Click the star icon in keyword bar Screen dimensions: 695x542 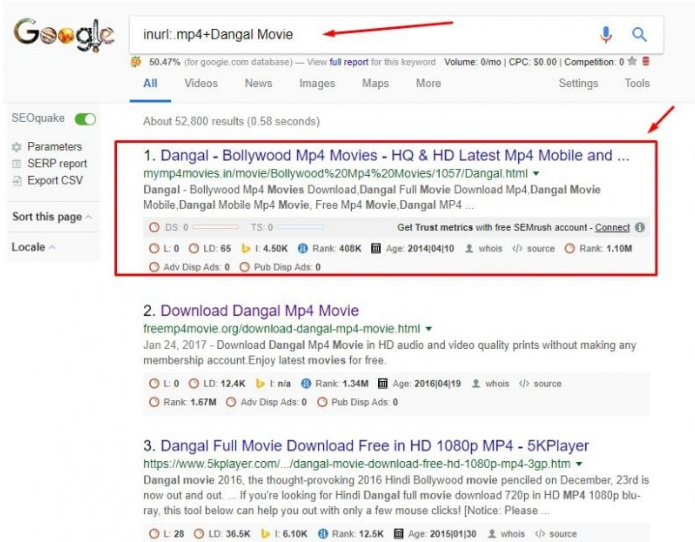pos(632,61)
